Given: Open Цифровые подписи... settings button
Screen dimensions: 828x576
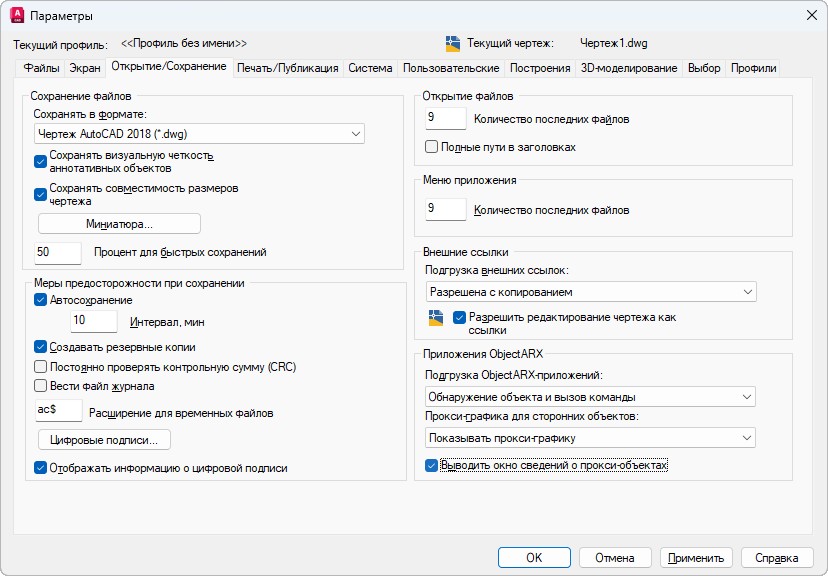Looking at the screenshot, I should 104,439.
